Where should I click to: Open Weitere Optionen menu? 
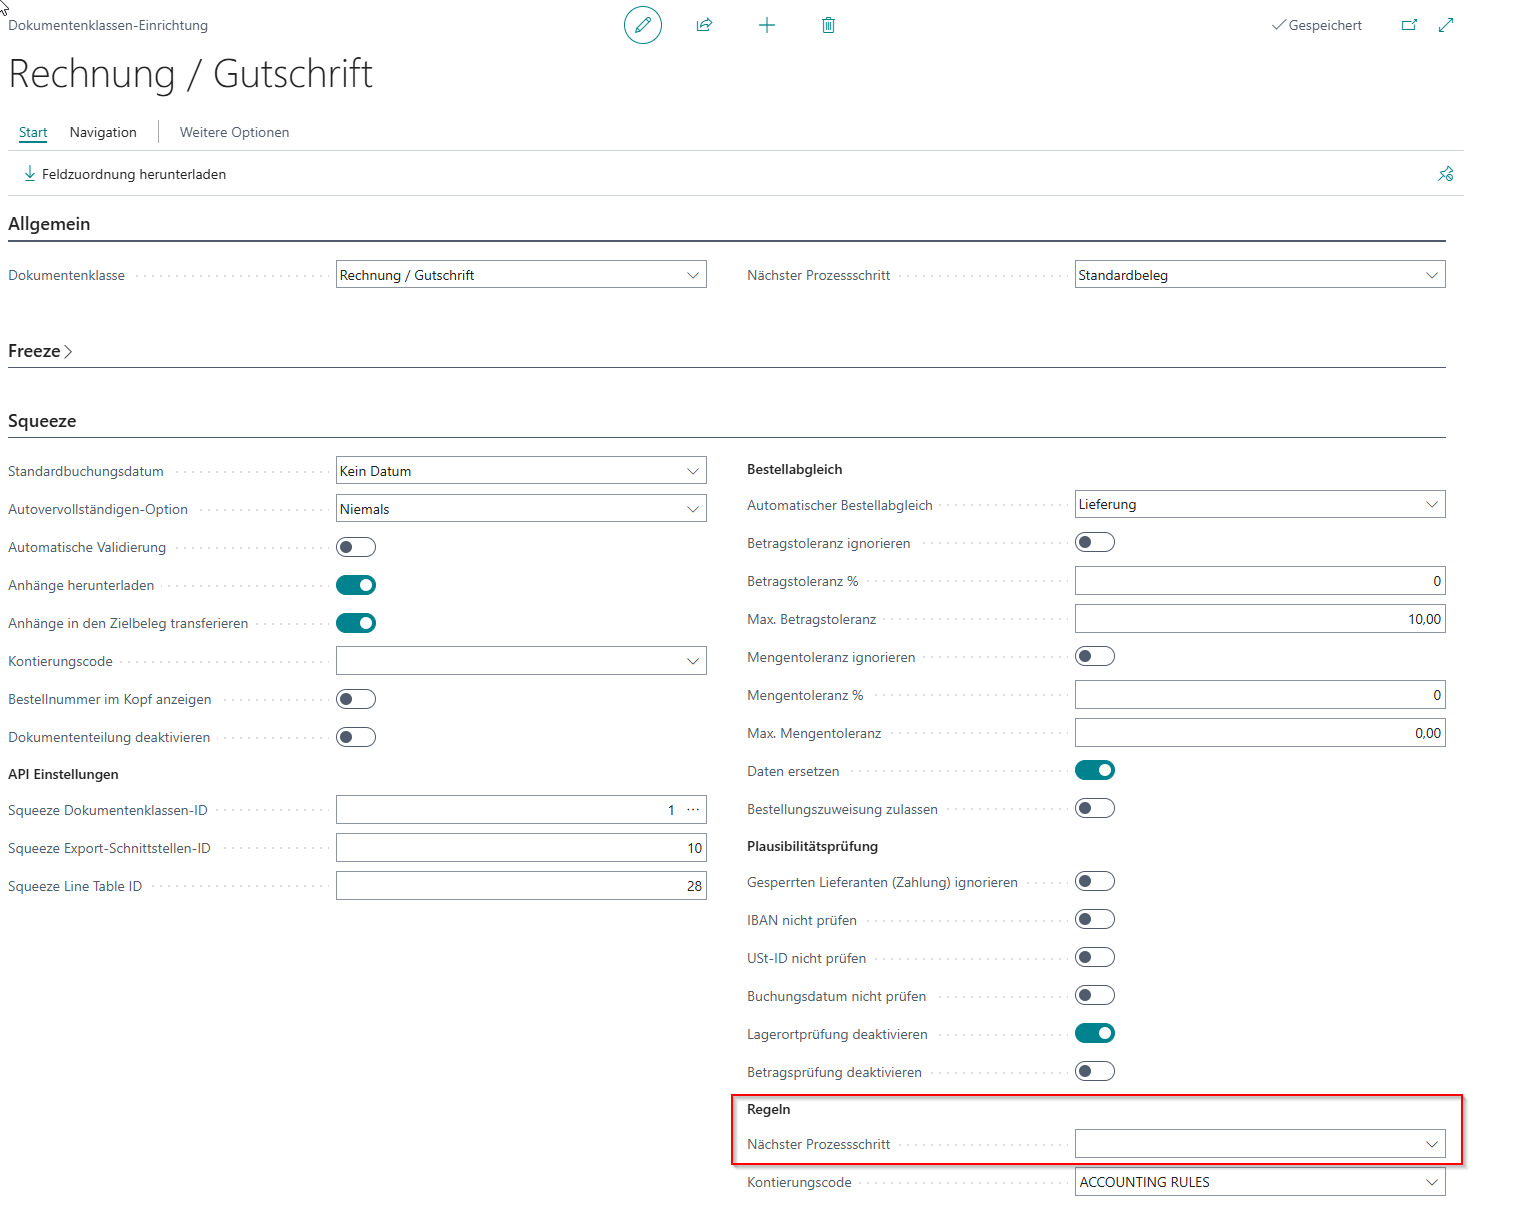pyautogui.click(x=234, y=132)
